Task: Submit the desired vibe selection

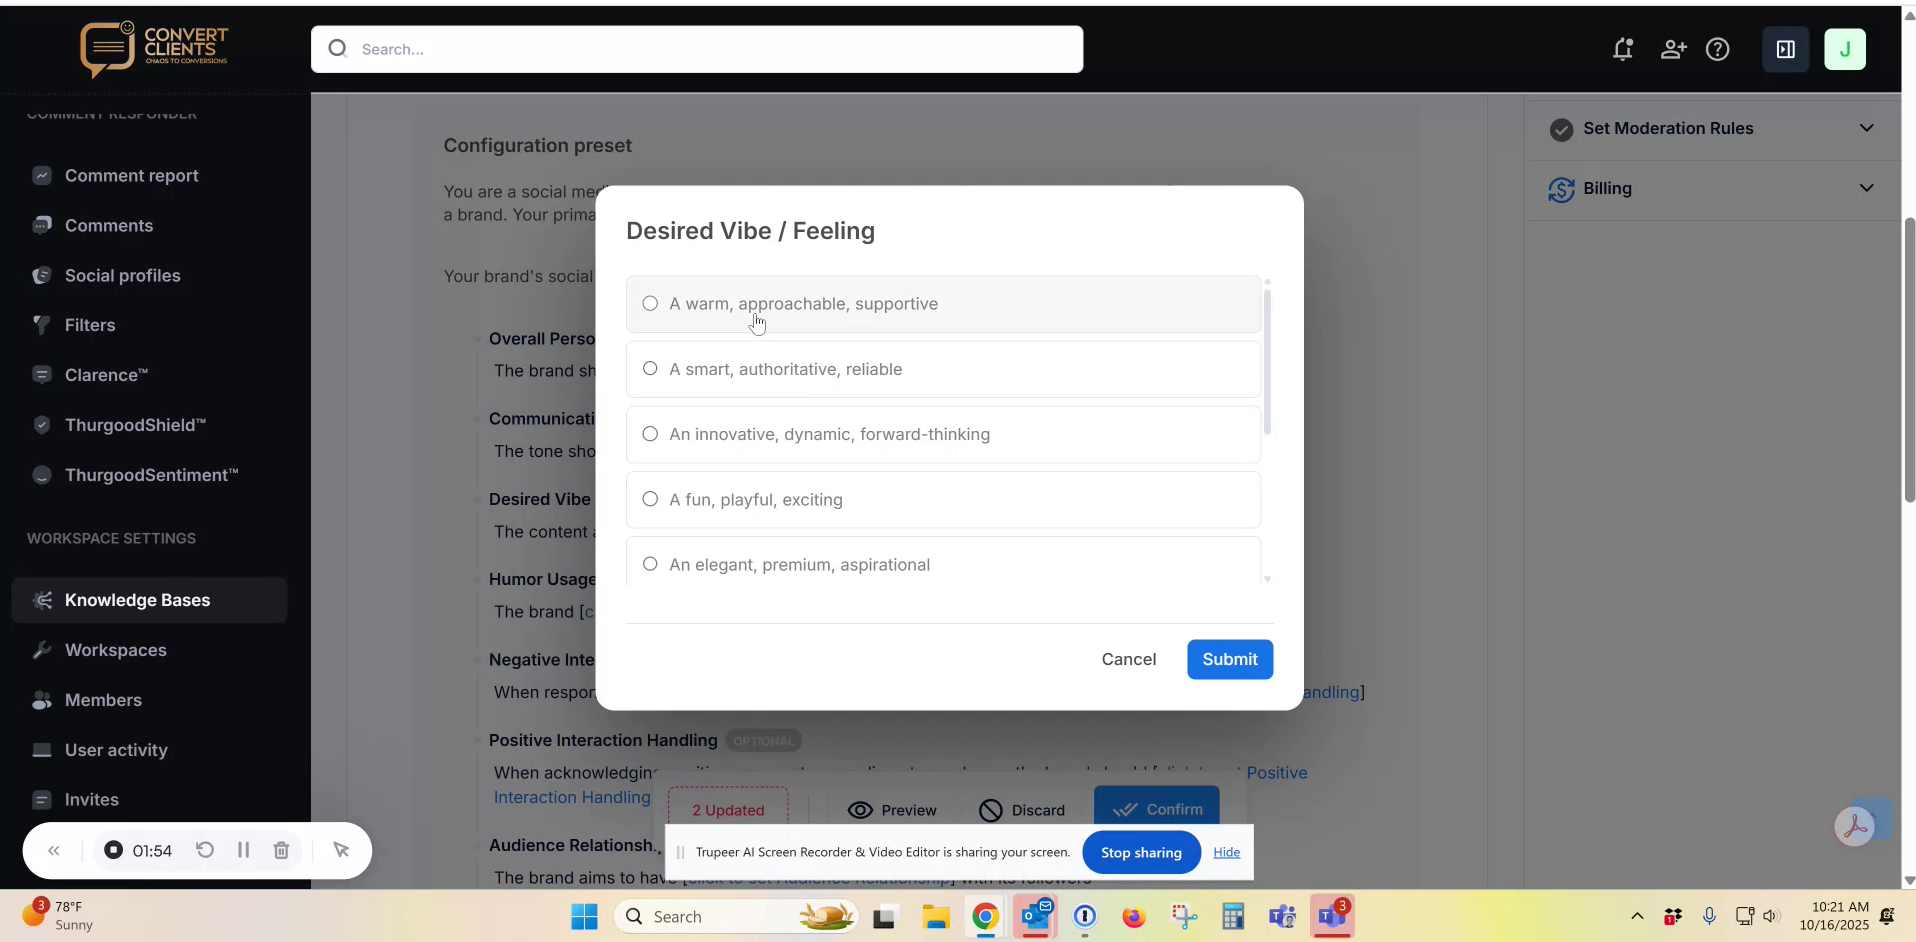Action: [x=1229, y=659]
